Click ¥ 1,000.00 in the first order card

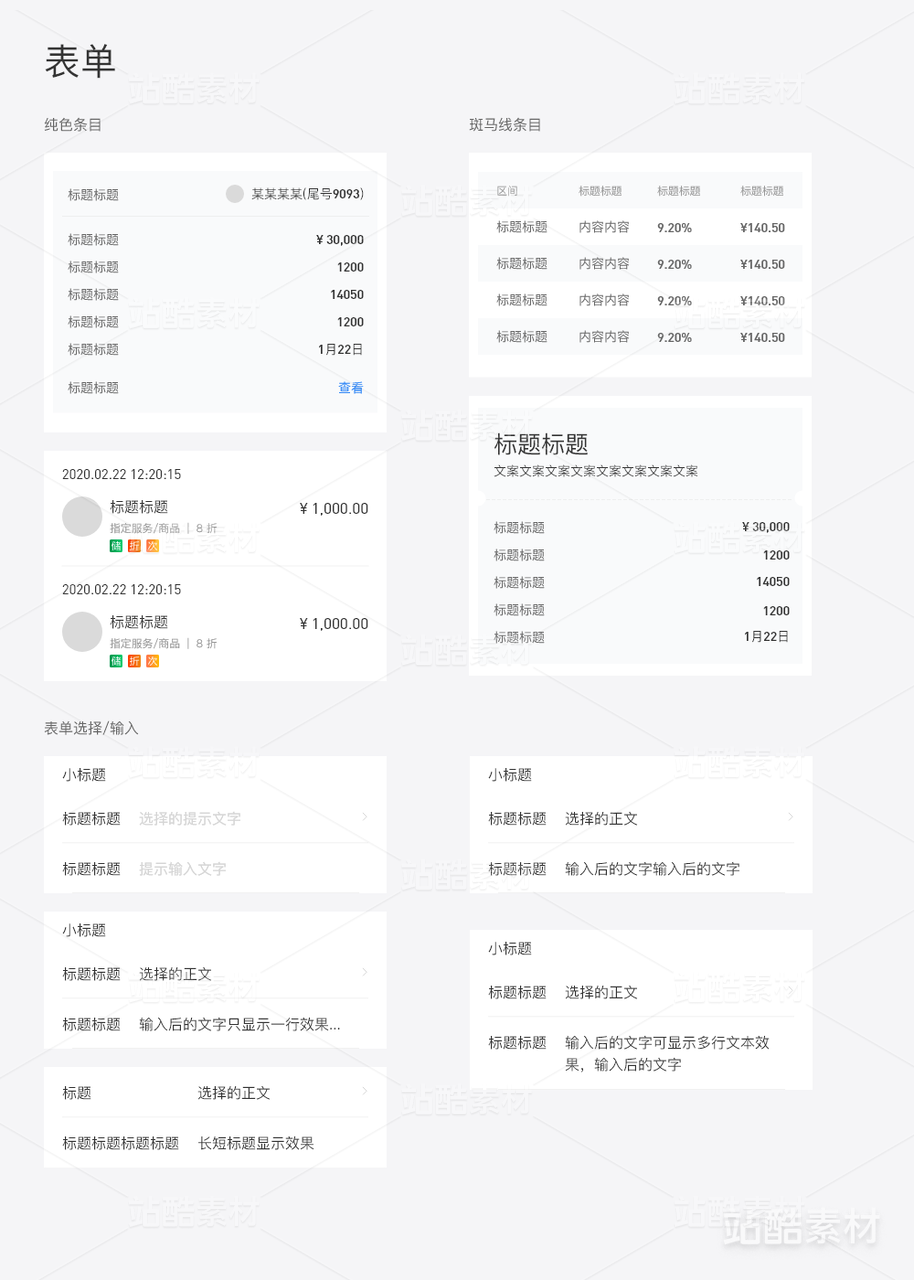click(x=334, y=509)
